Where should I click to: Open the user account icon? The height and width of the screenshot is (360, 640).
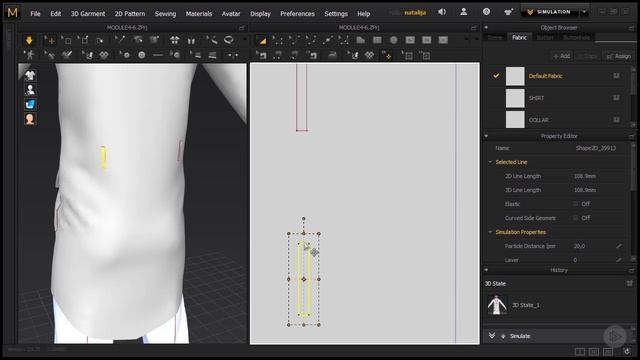[464, 12]
